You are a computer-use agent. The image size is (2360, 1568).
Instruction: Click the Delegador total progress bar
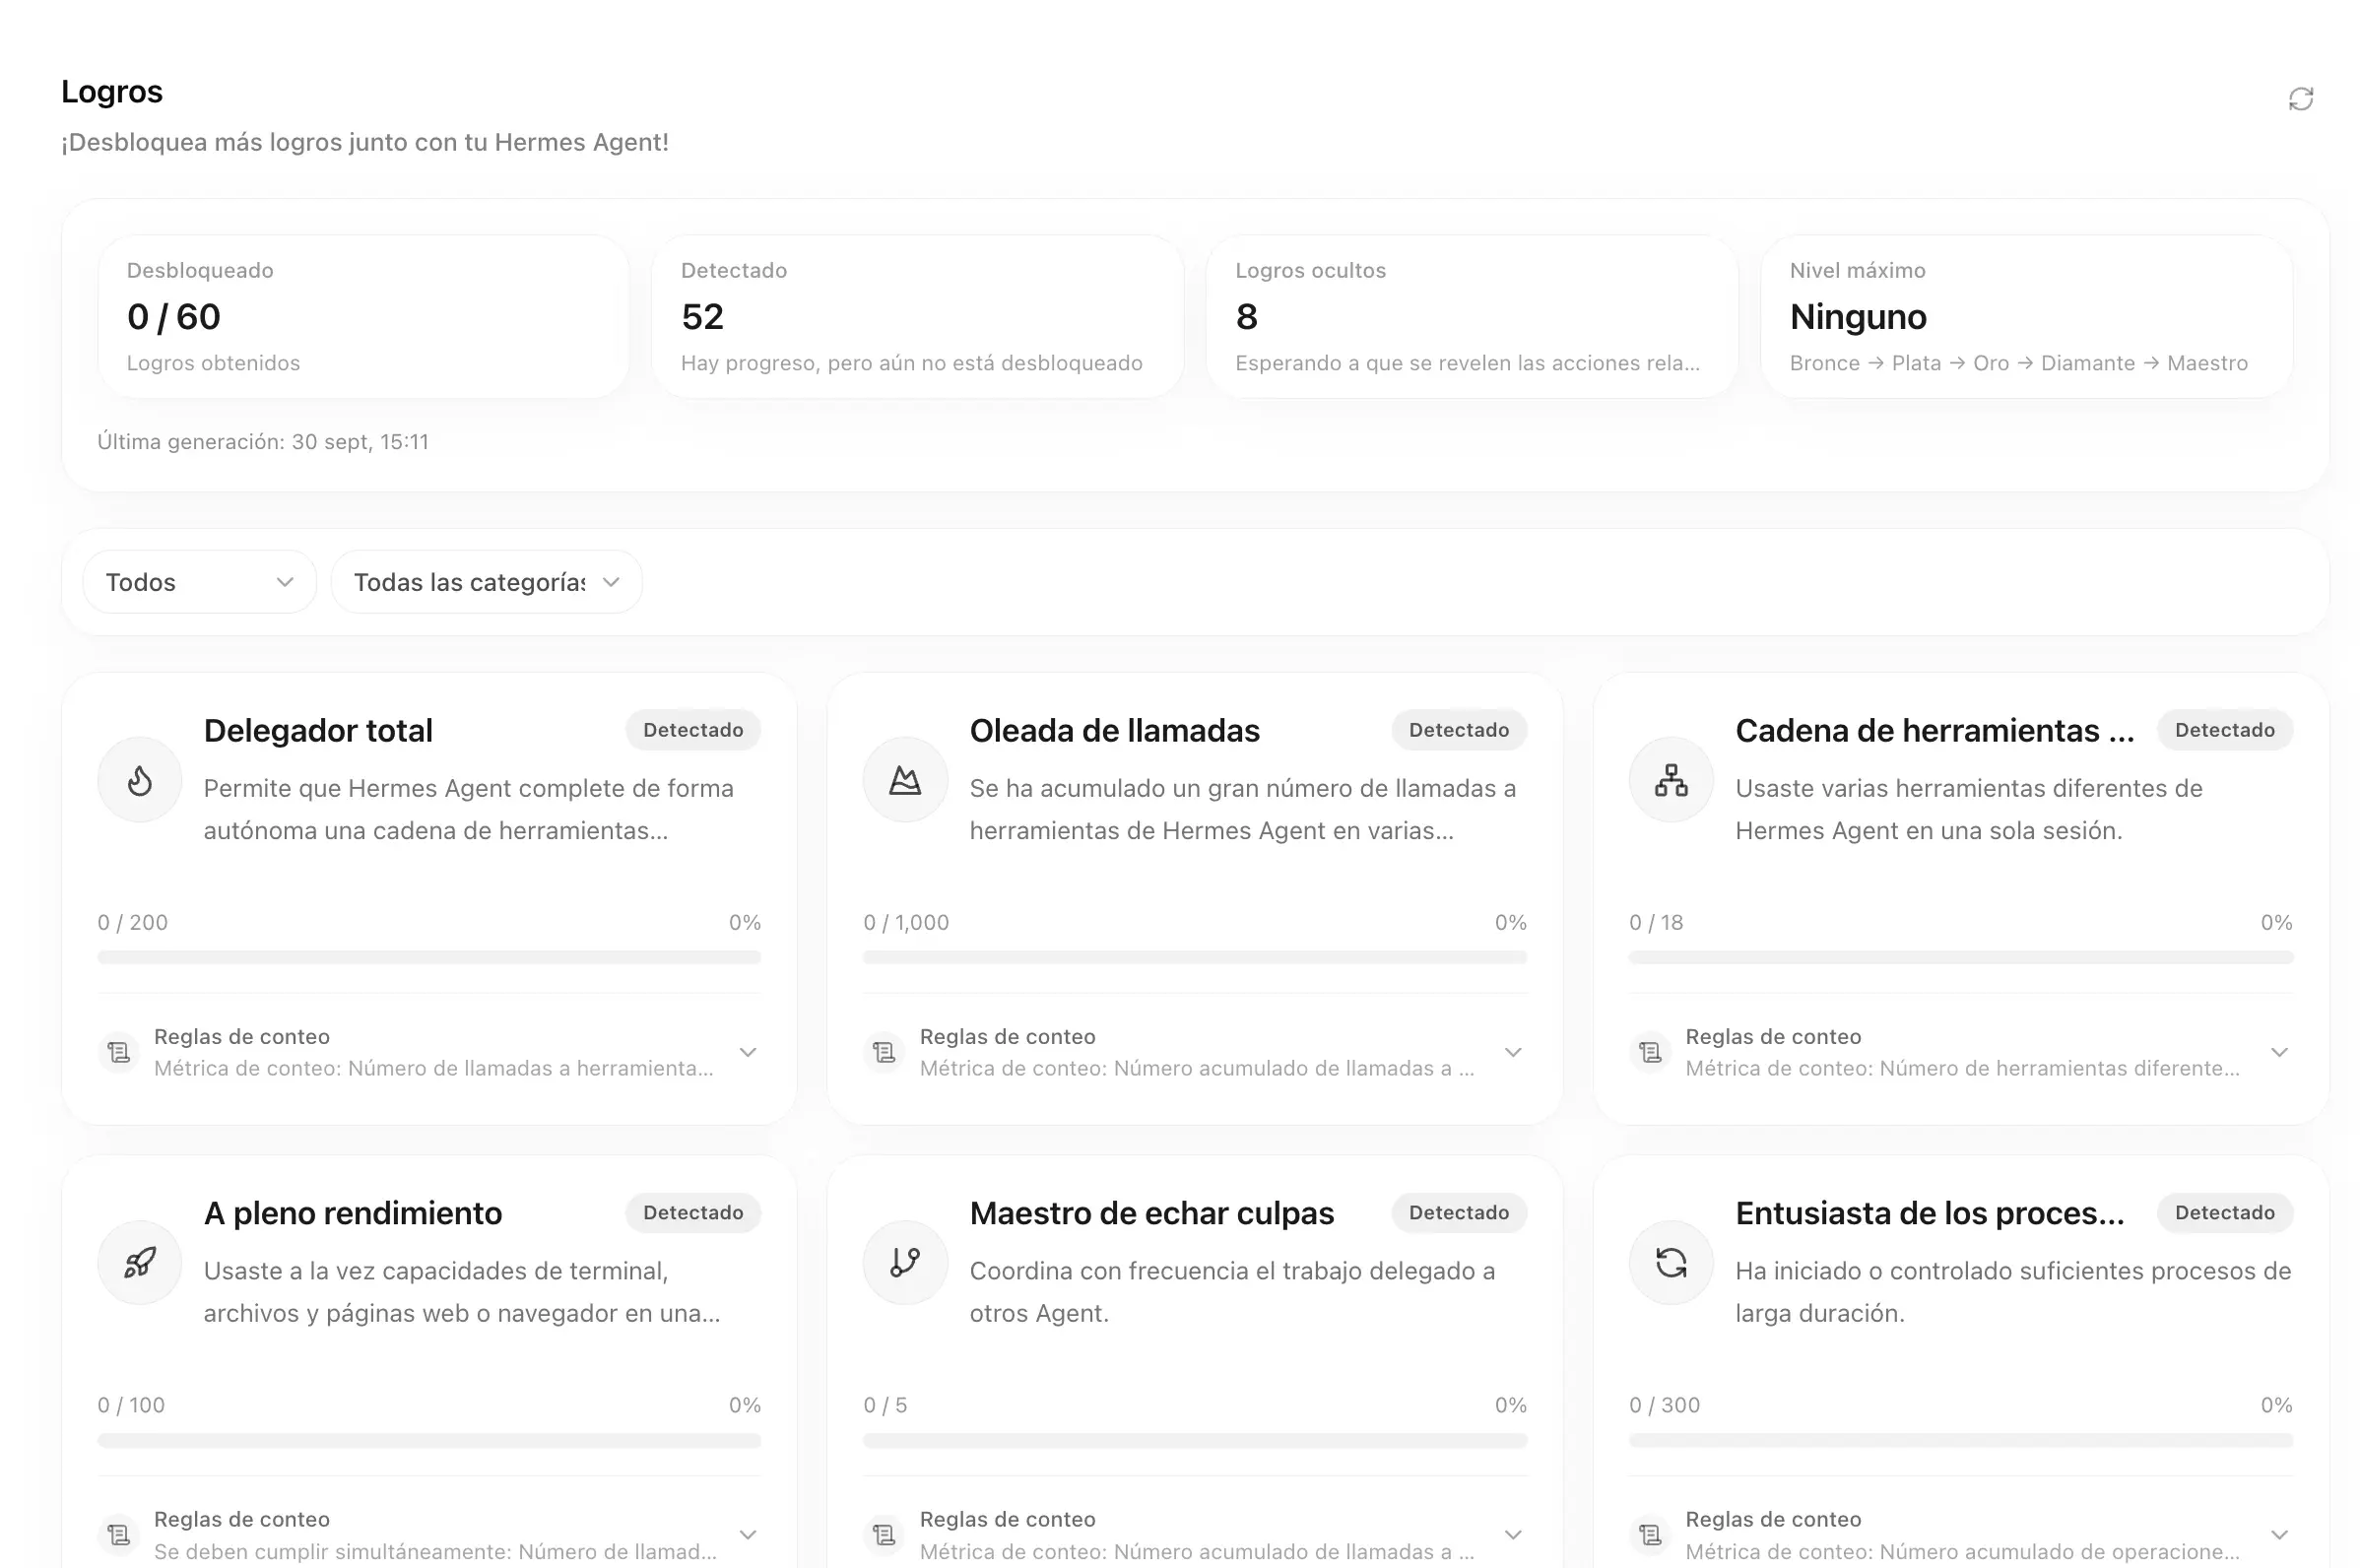(x=429, y=957)
